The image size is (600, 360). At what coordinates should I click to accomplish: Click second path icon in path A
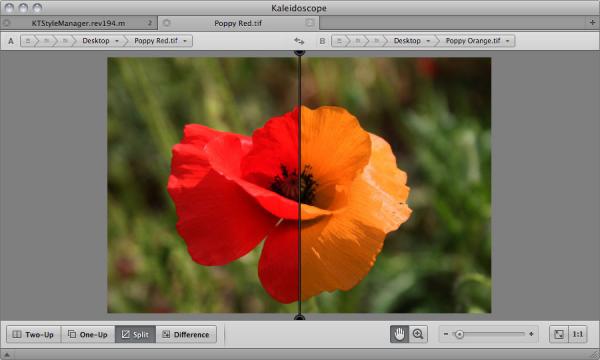click(x=46, y=41)
